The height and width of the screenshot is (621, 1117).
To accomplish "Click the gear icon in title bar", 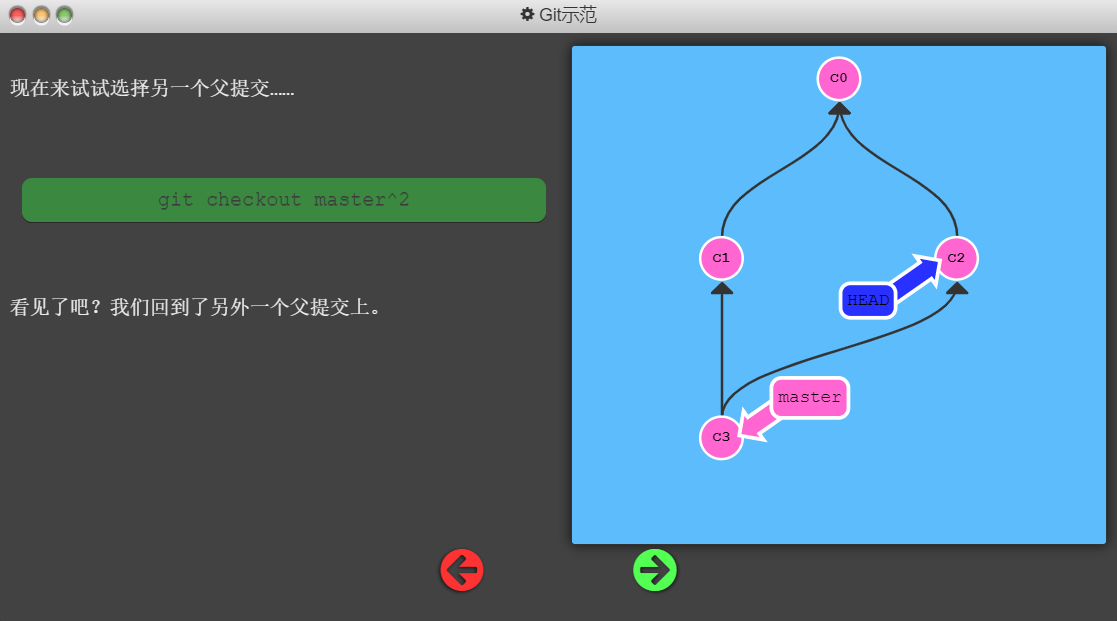I will (x=527, y=15).
